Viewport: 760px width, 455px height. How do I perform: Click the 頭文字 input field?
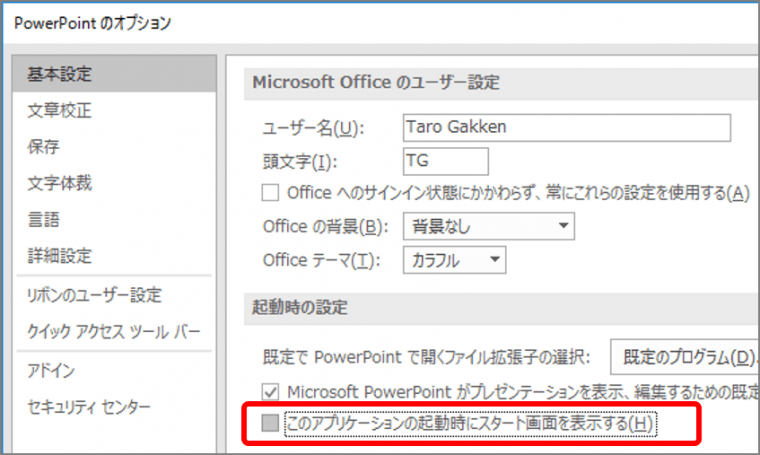click(445, 161)
